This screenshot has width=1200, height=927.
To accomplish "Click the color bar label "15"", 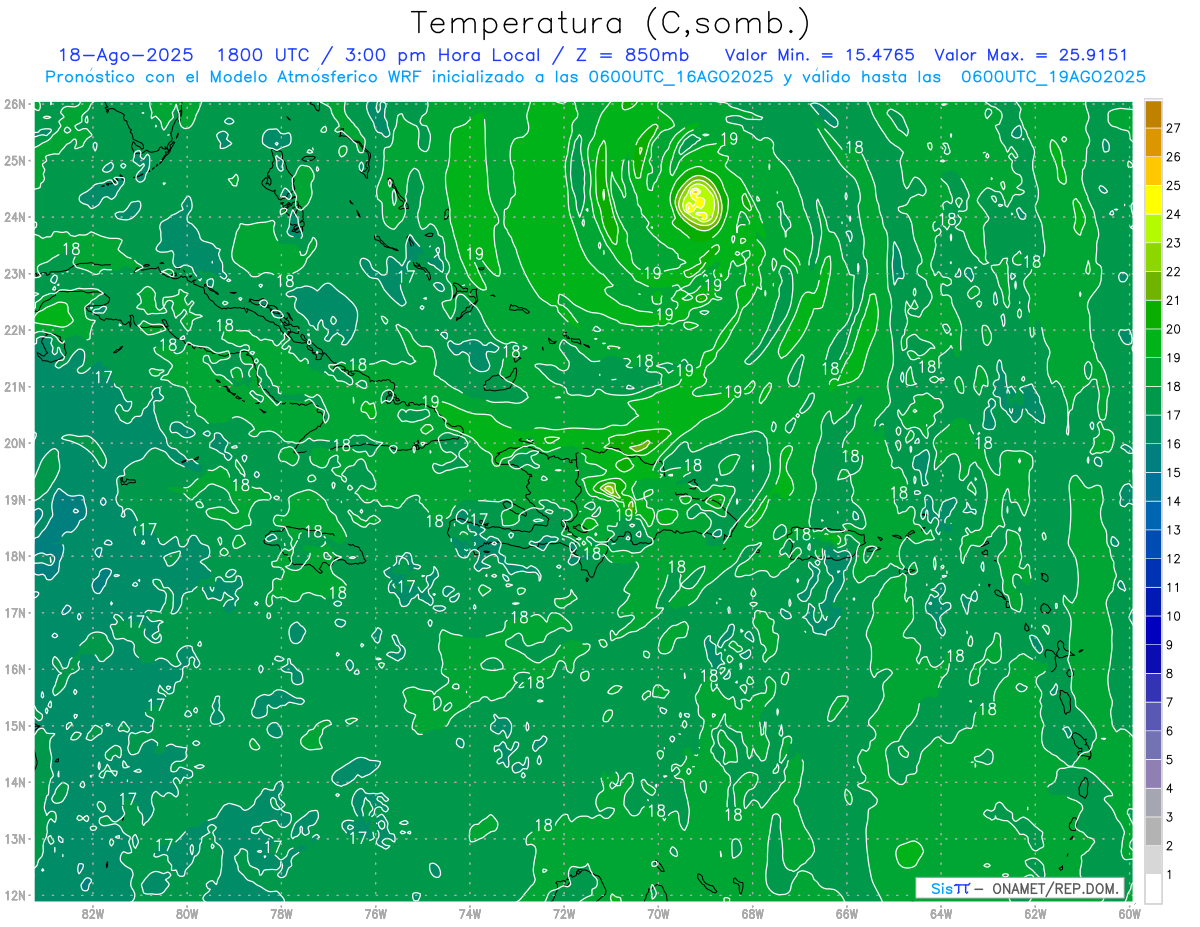I will (1174, 472).
